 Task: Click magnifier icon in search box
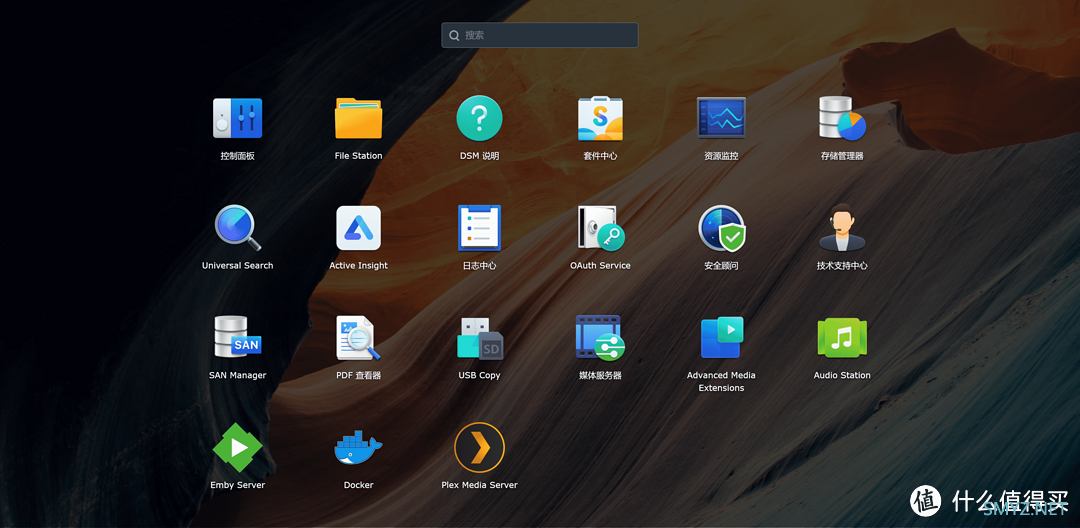click(454, 35)
